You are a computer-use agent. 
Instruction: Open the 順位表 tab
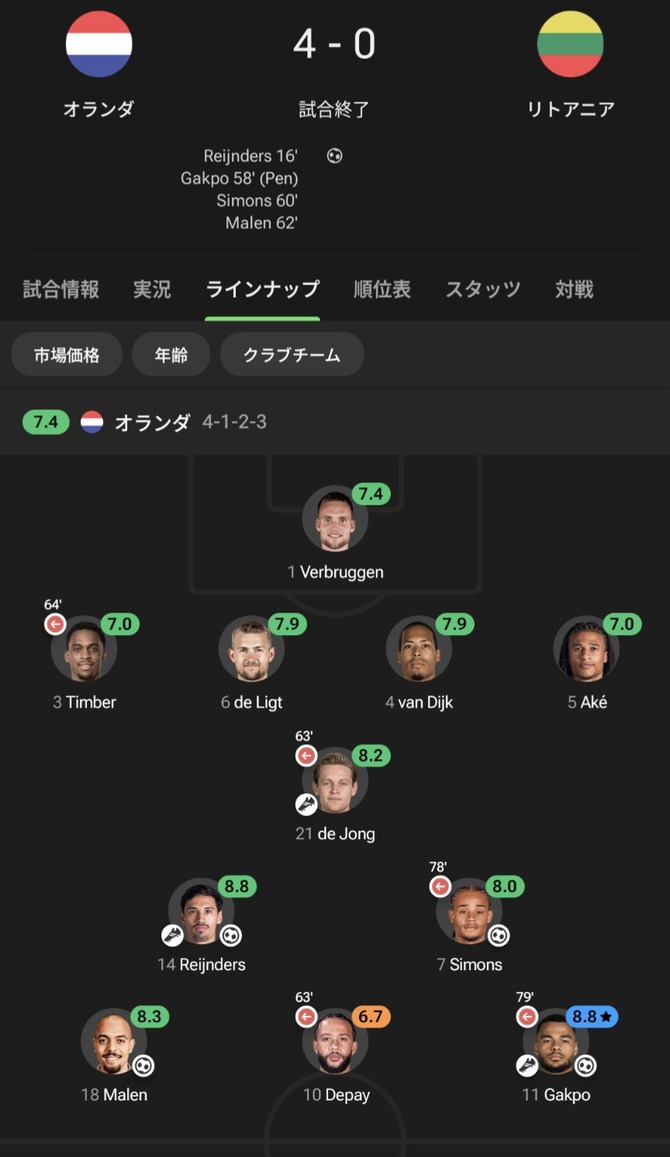point(382,290)
